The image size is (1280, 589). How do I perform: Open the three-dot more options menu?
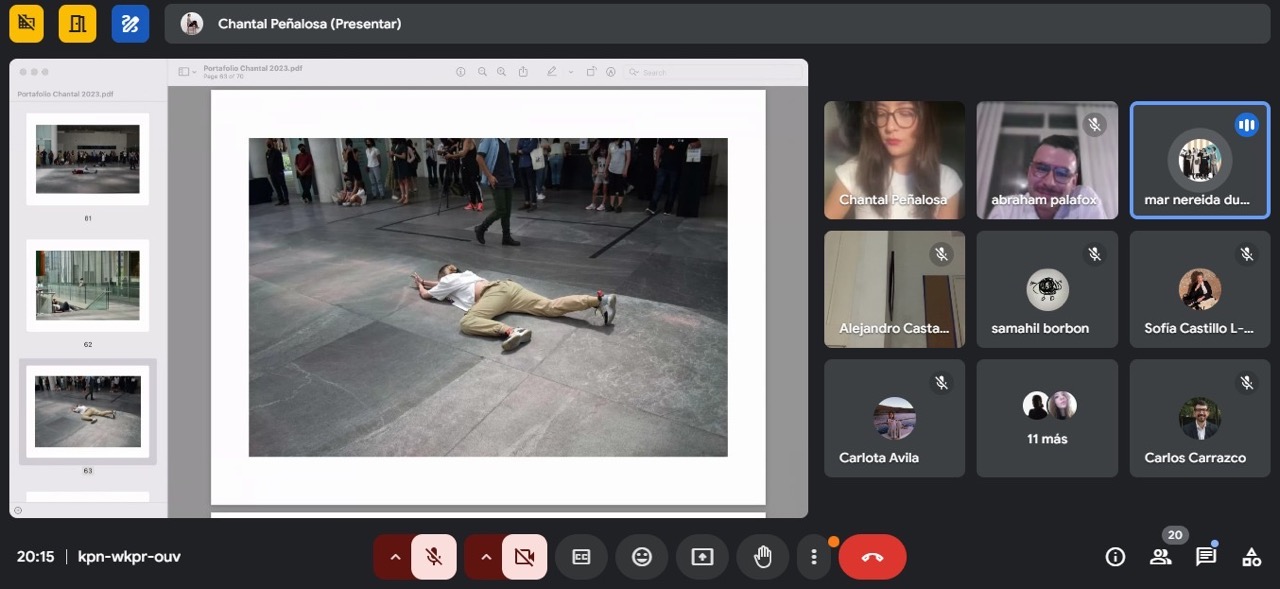814,557
